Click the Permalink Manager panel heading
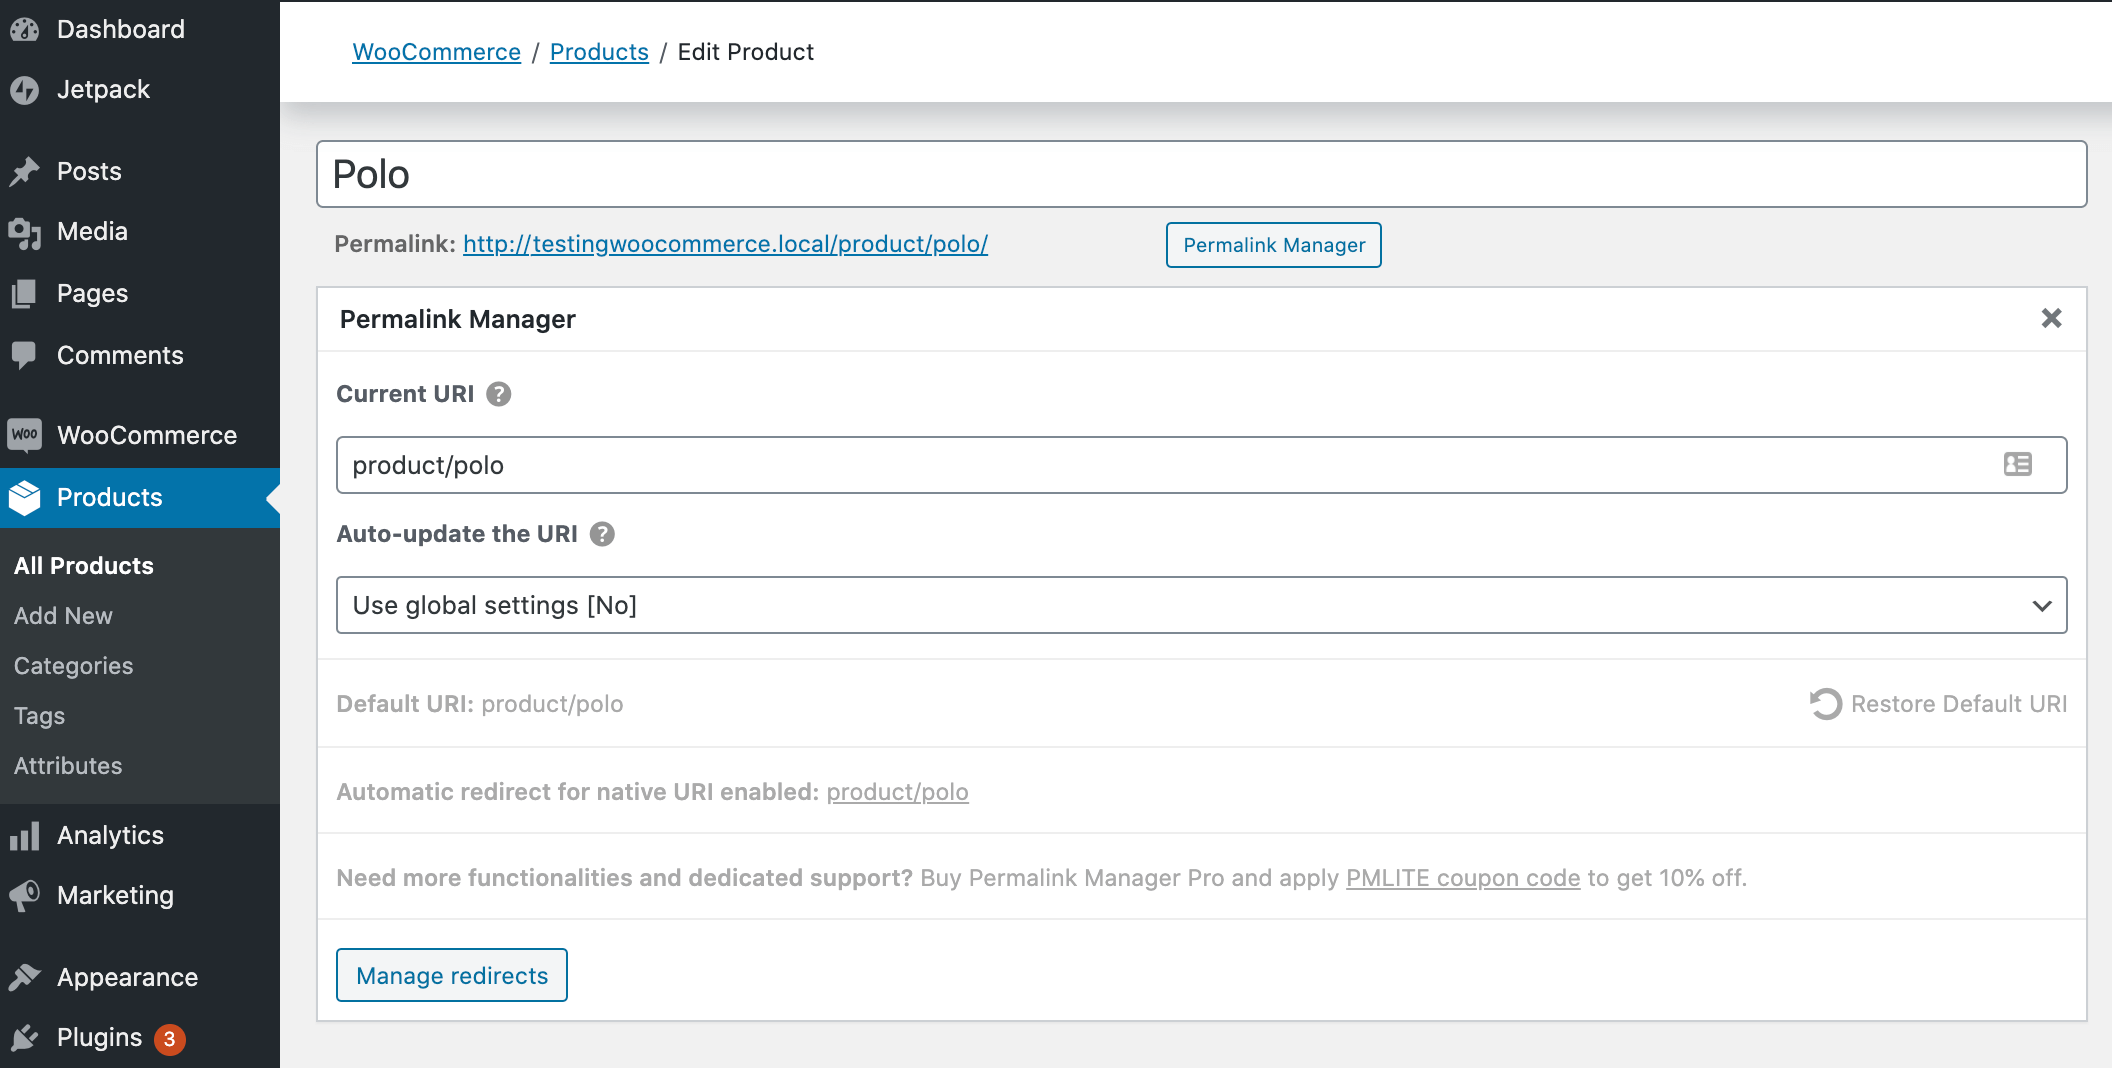The width and height of the screenshot is (2112, 1068). click(458, 319)
